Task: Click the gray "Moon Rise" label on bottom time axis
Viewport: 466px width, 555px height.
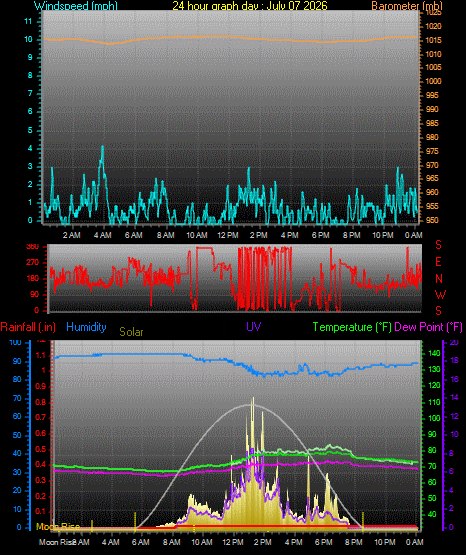Action: point(56,542)
